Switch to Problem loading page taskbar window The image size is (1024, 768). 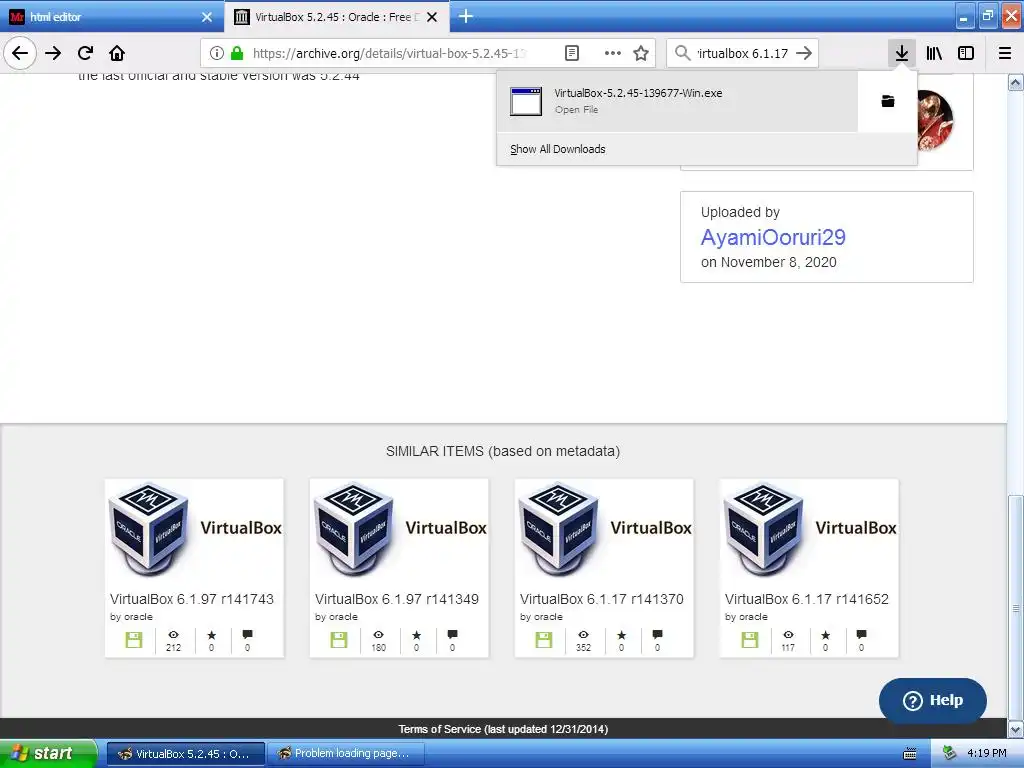tap(346, 754)
